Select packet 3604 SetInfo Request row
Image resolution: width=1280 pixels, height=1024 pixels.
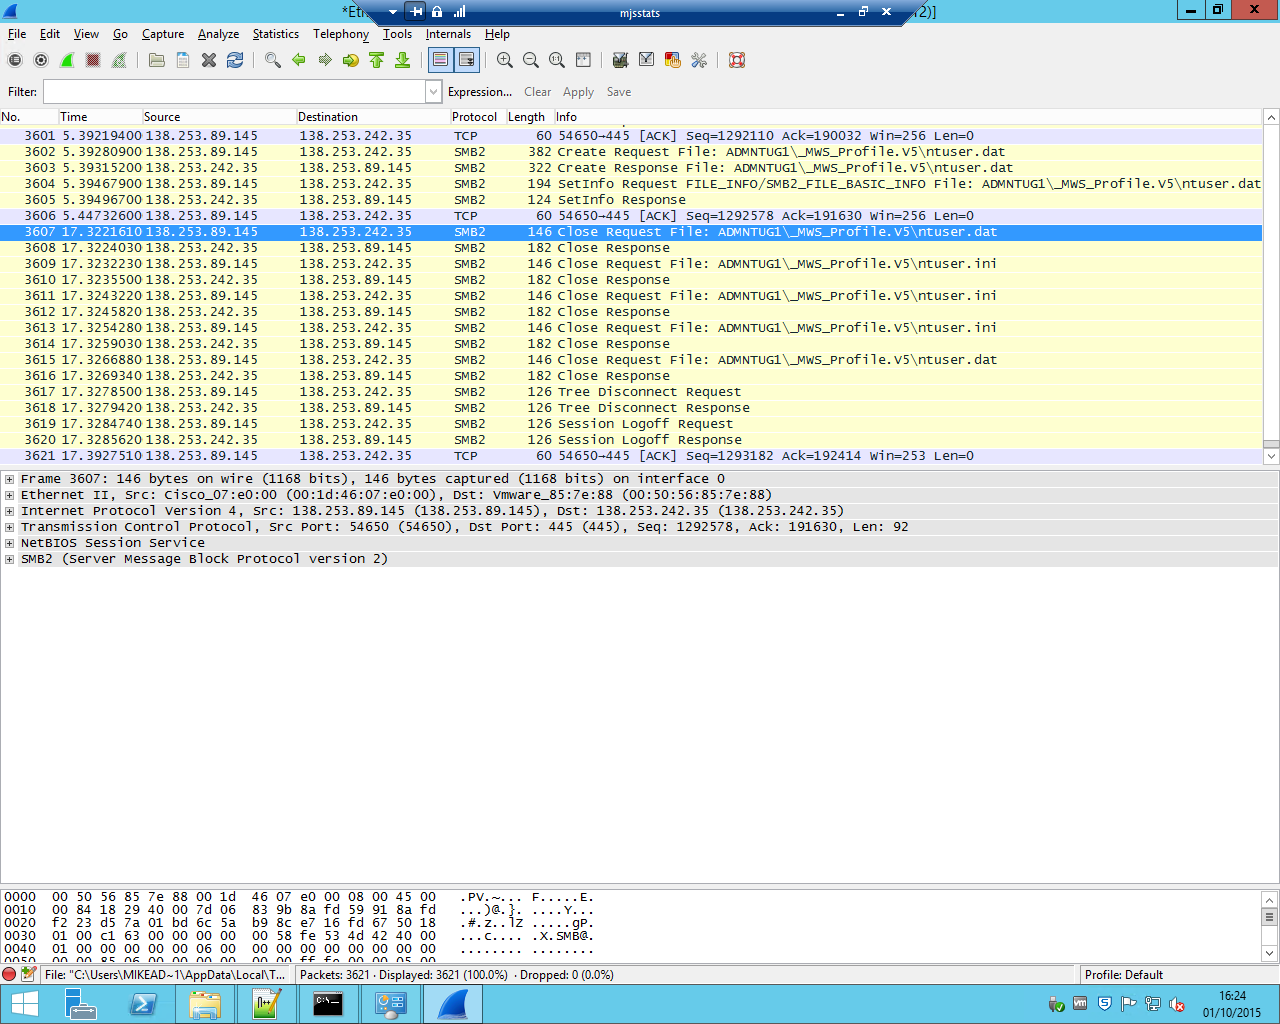[x=631, y=184]
